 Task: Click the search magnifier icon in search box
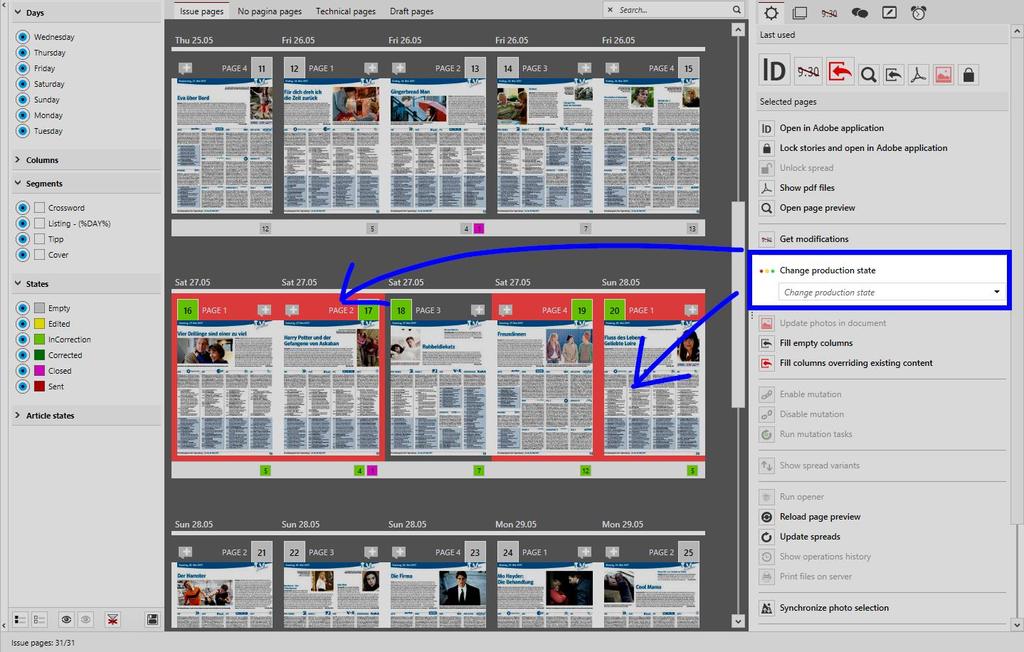click(737, 10)
